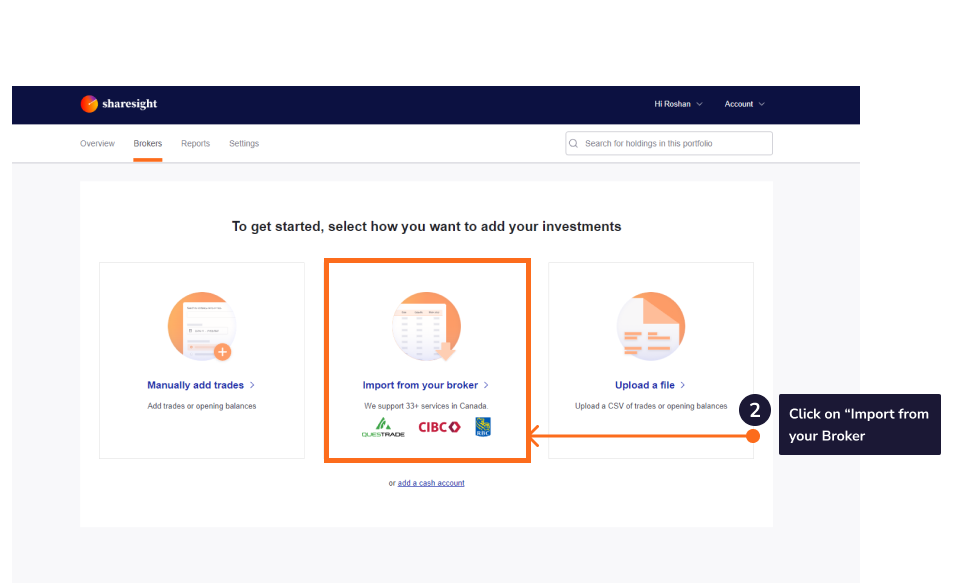This screenshot has height=583, width=957.
Task: Click chevron next to Import from your broker
Action: click(x=486, y=385)
